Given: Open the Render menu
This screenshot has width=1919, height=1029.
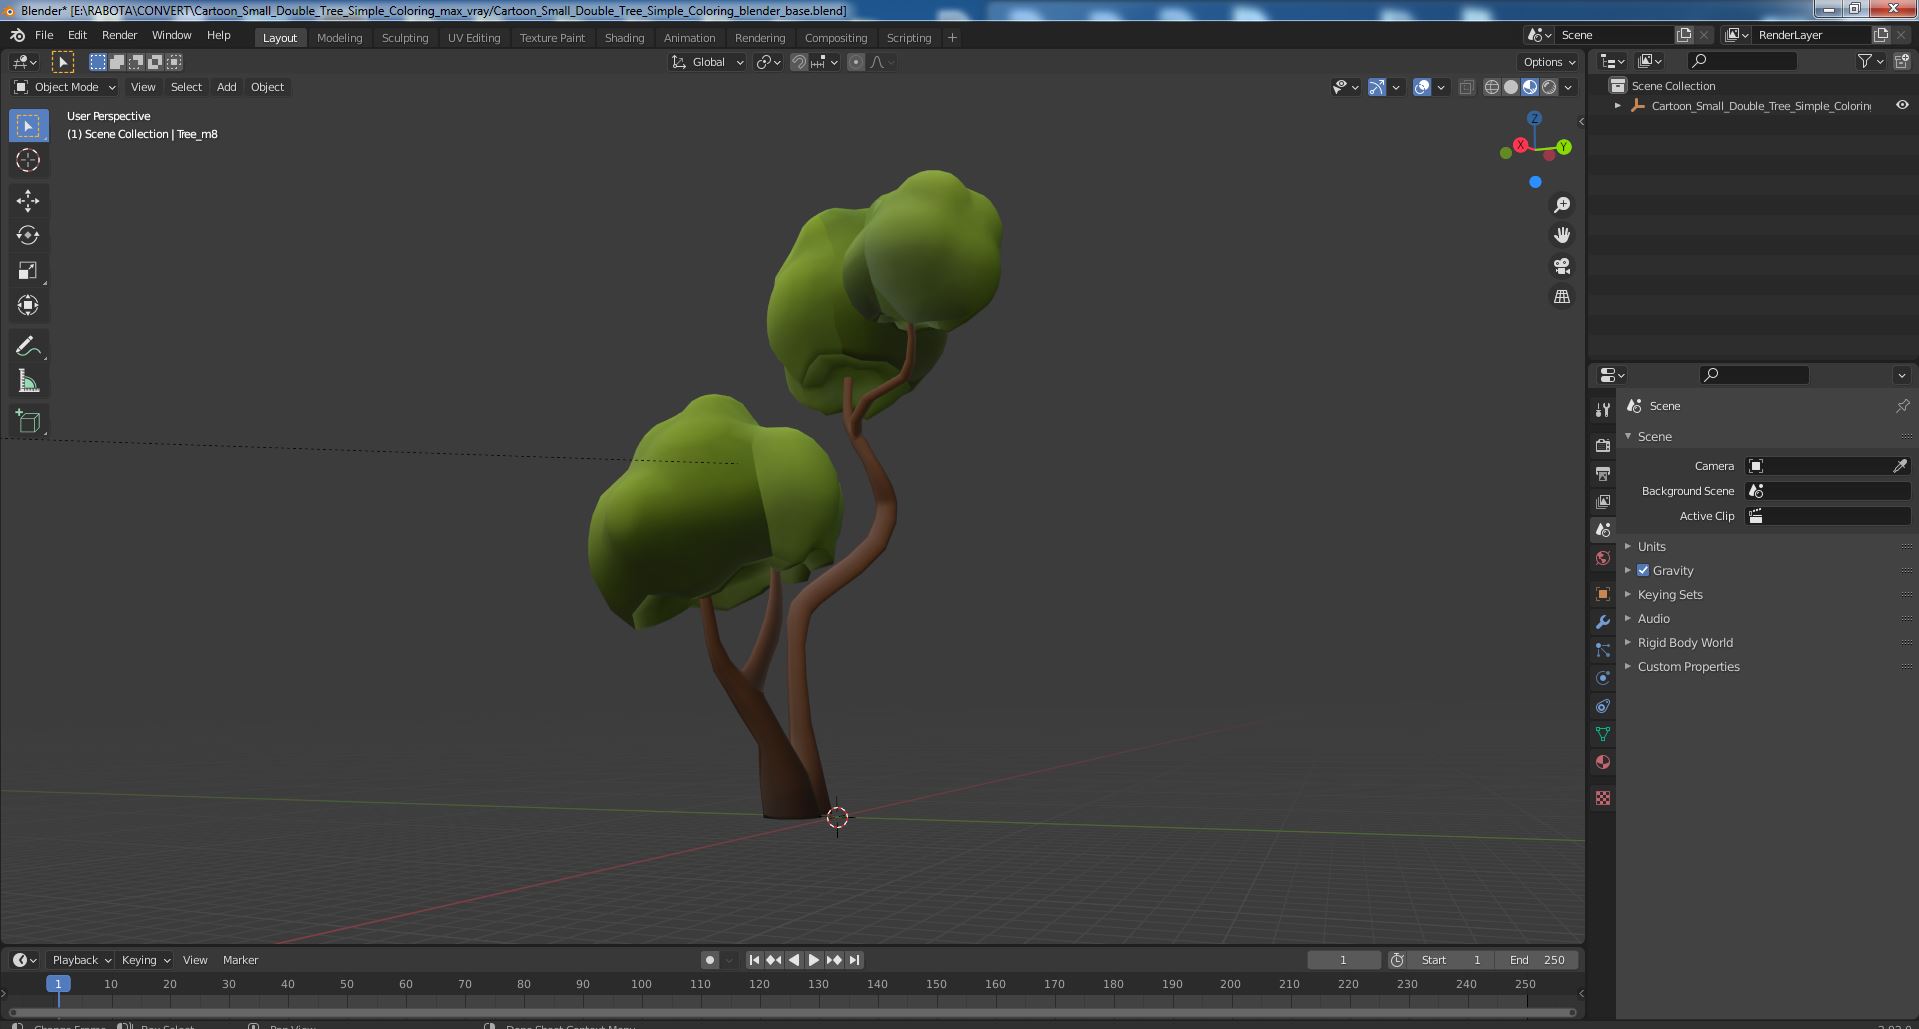Looking at the screenshot, I should 119,35.
